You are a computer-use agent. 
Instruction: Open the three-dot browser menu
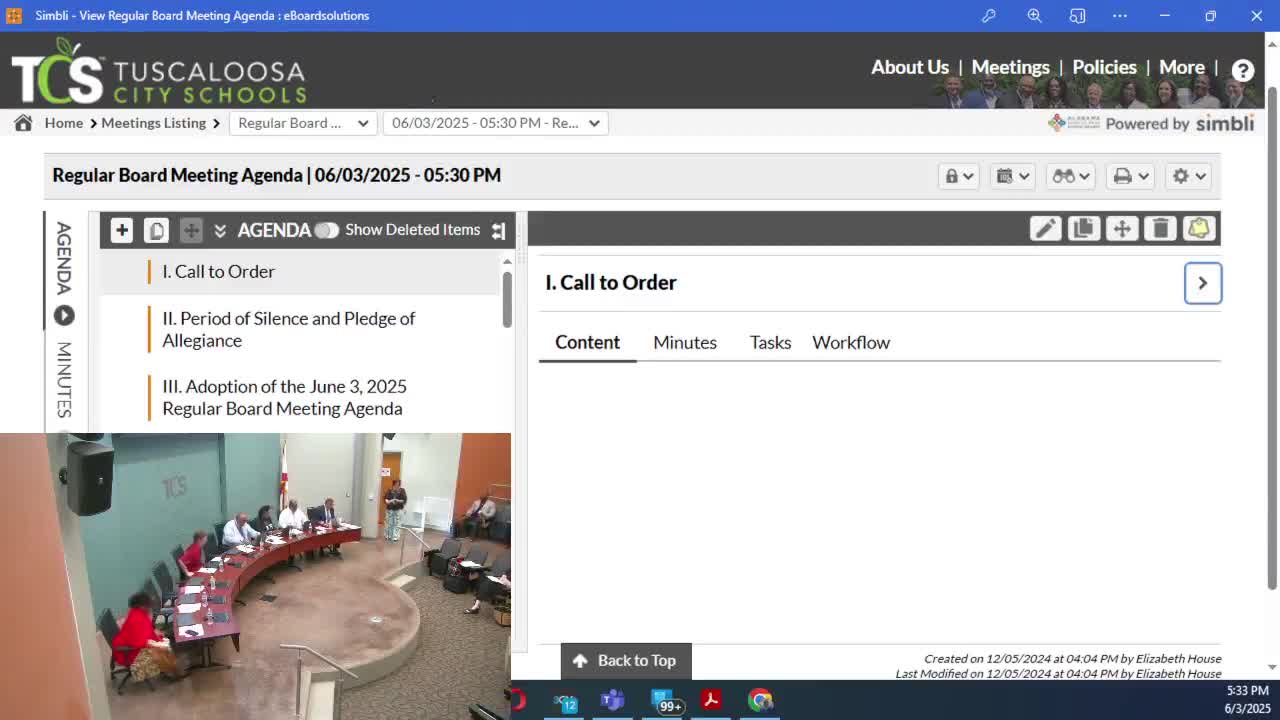click(x=1120, y=16)
